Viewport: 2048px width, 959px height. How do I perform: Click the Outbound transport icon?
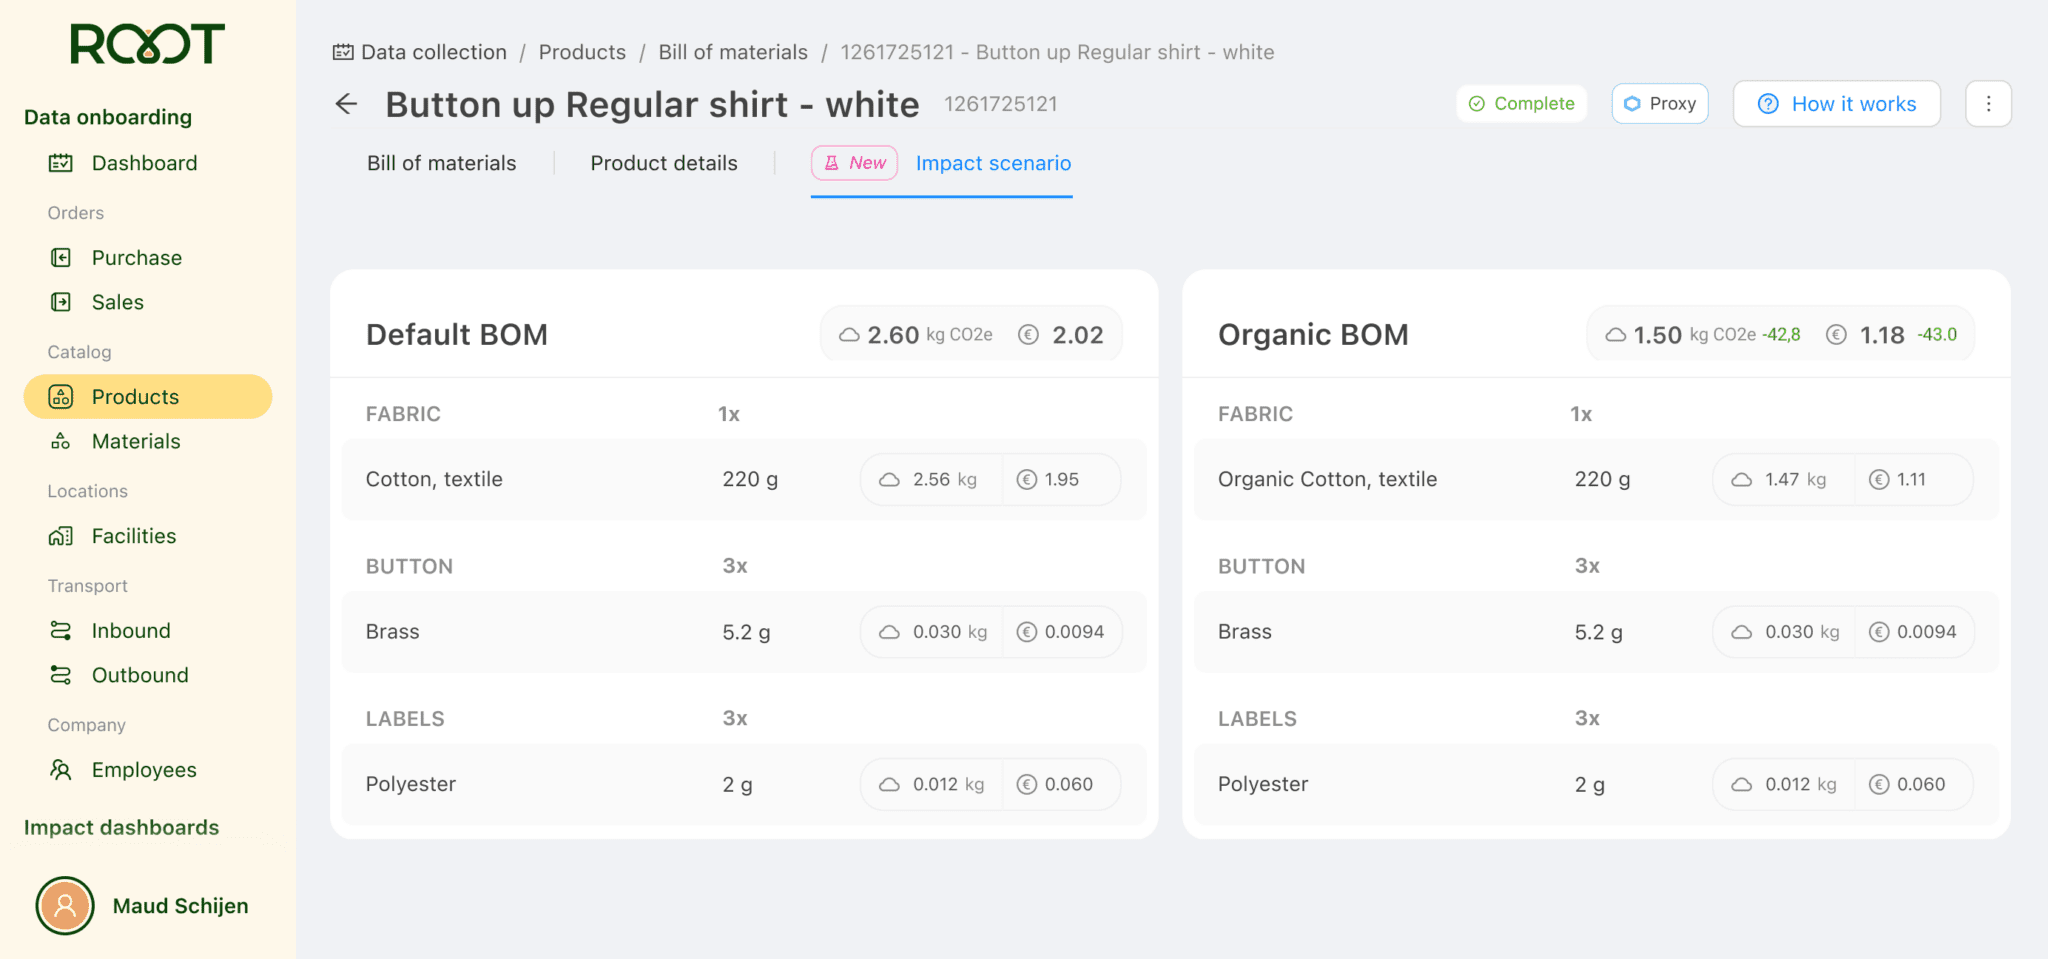(61, 674)
